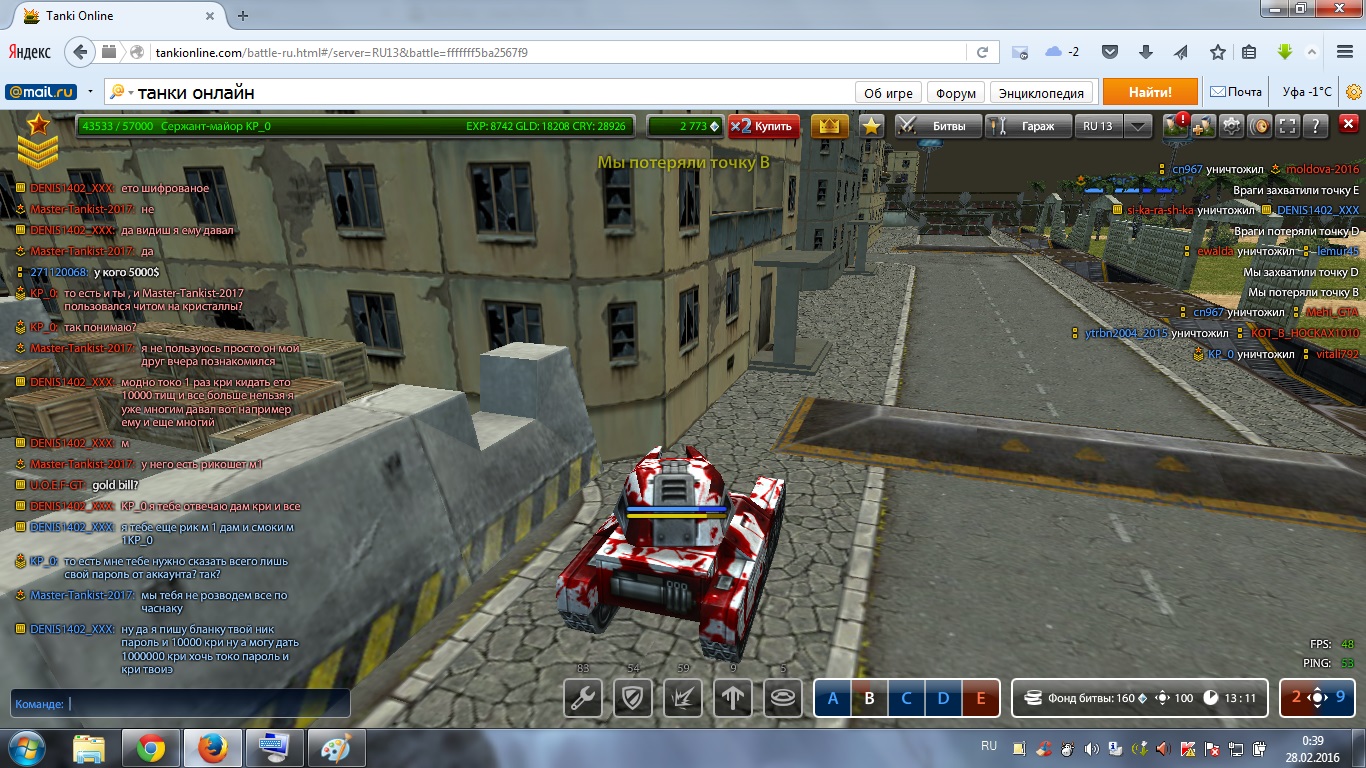Open the game help question mark

pos(1316,126)
